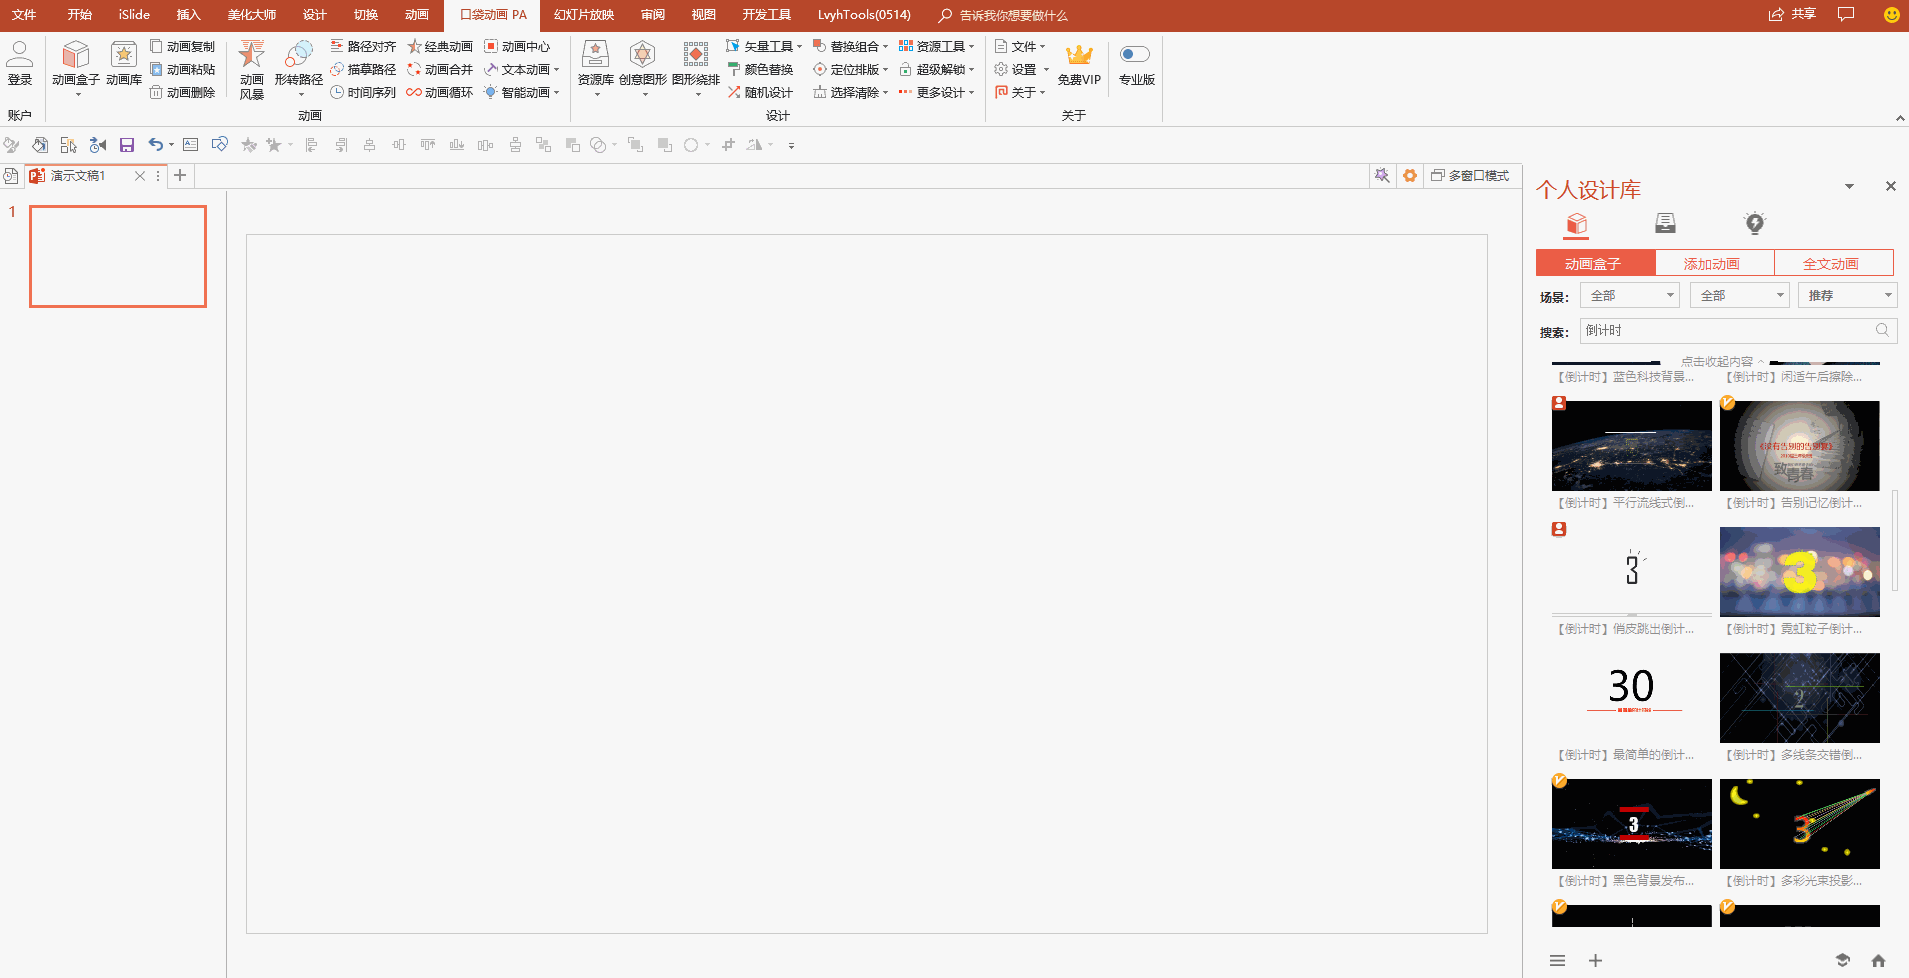The width and height of the screenshot is (1909, 978).
Task: Click the 搜索 input field containing 倒计时
Action: 1738,330
